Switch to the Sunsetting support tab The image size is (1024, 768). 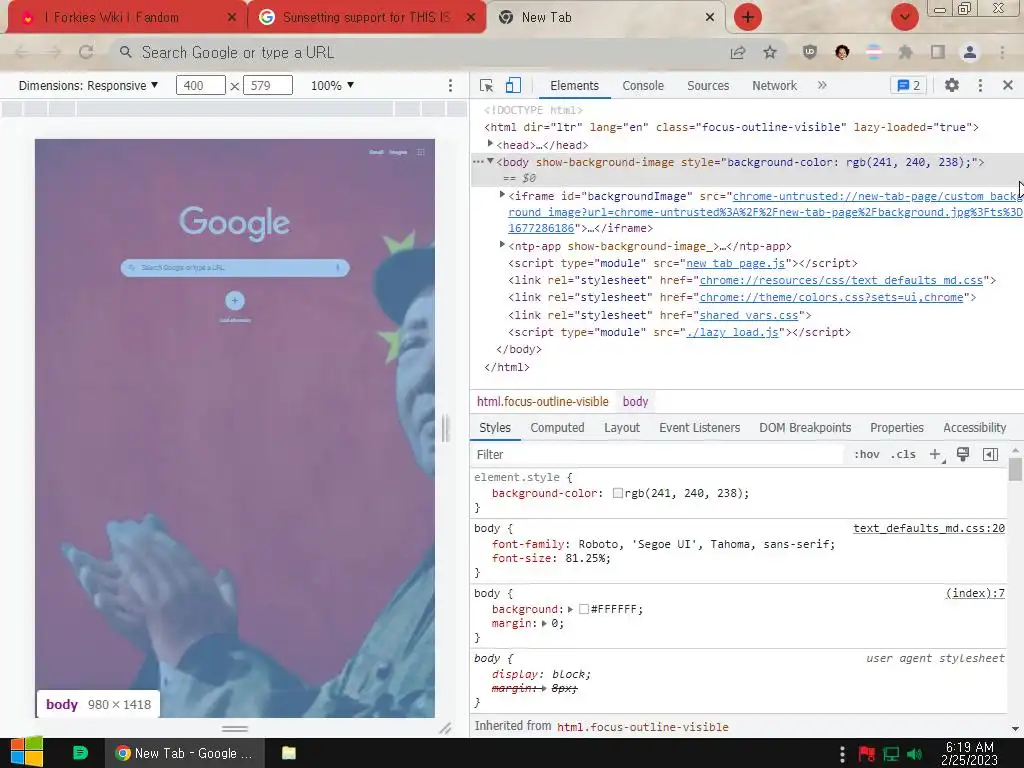366,17
